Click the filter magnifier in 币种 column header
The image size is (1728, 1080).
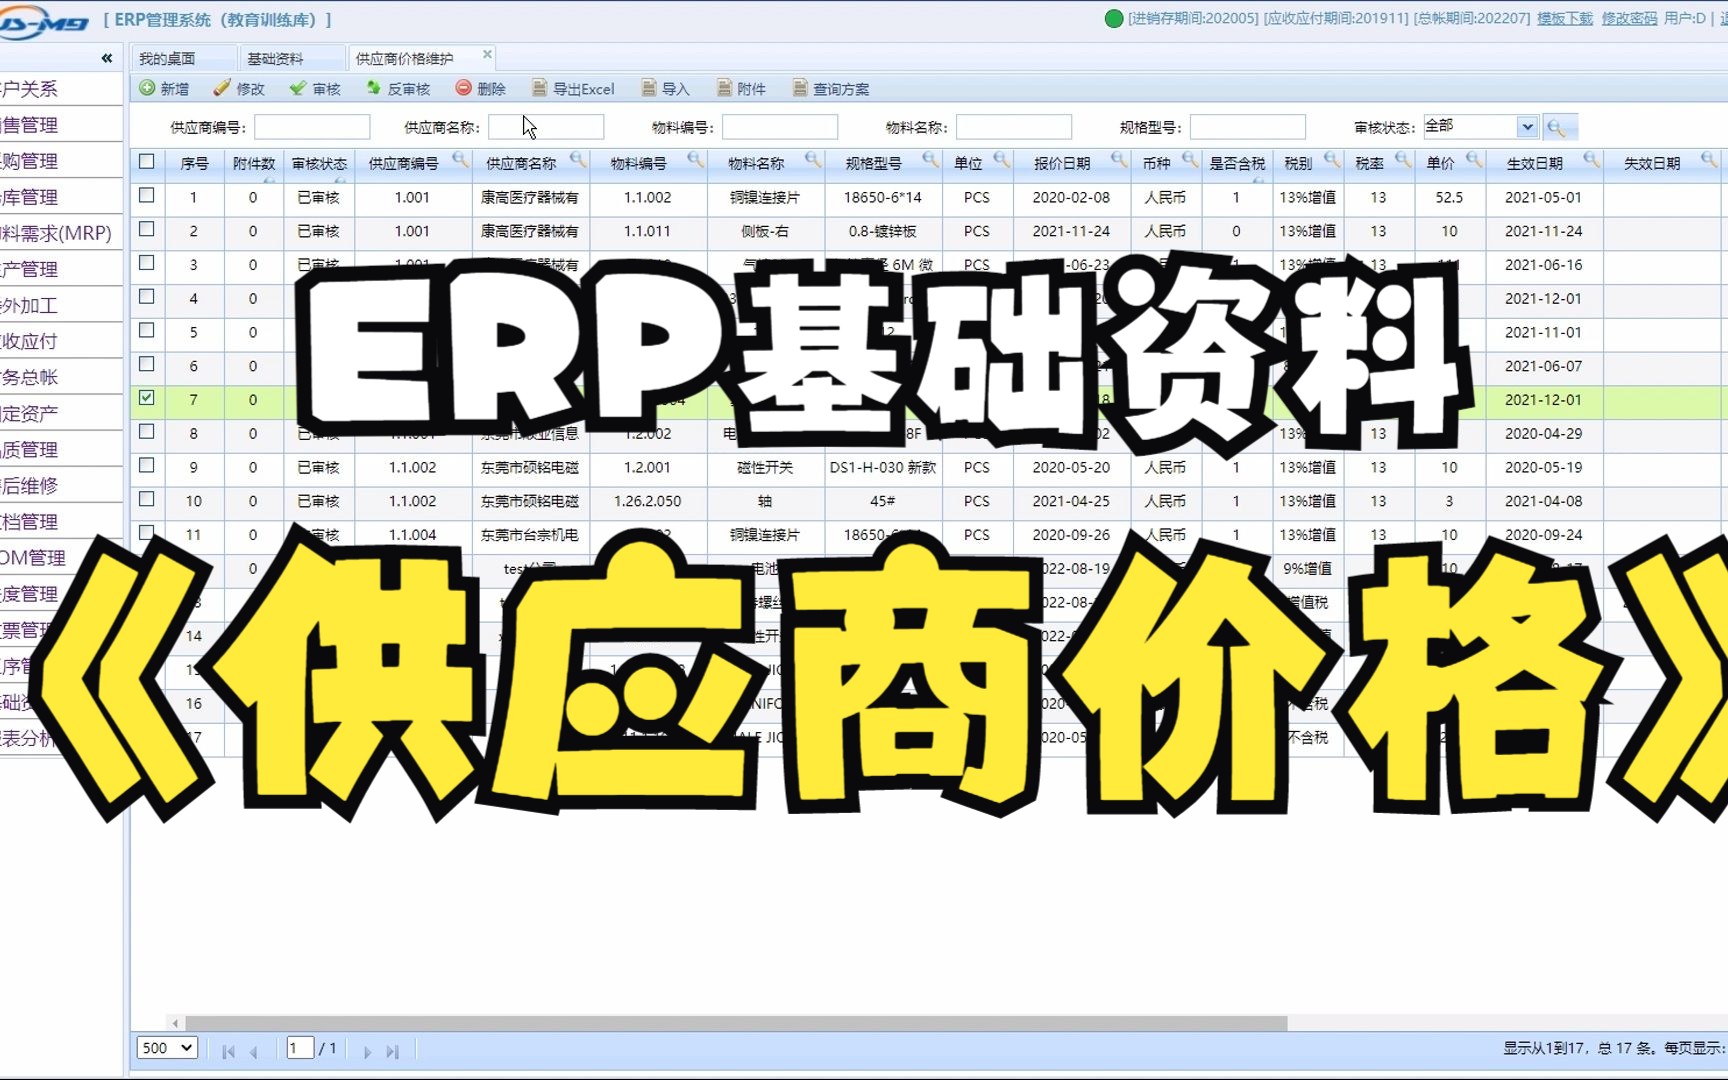[1190, 160]
